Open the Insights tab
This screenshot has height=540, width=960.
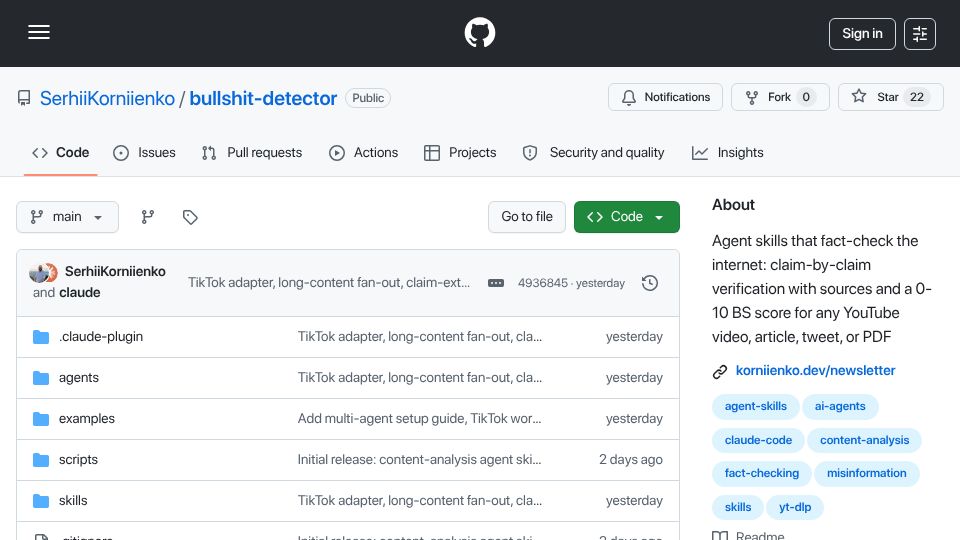727,152
